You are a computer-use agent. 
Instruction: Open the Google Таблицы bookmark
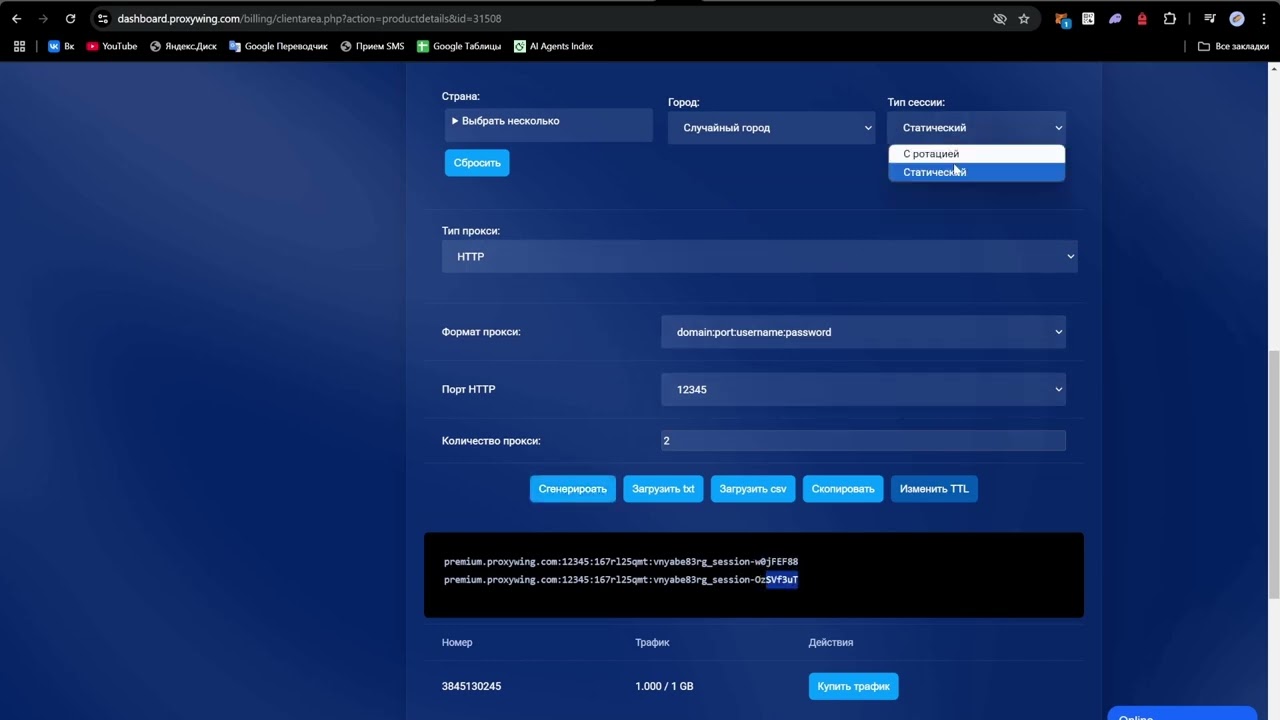coord(459,46)
